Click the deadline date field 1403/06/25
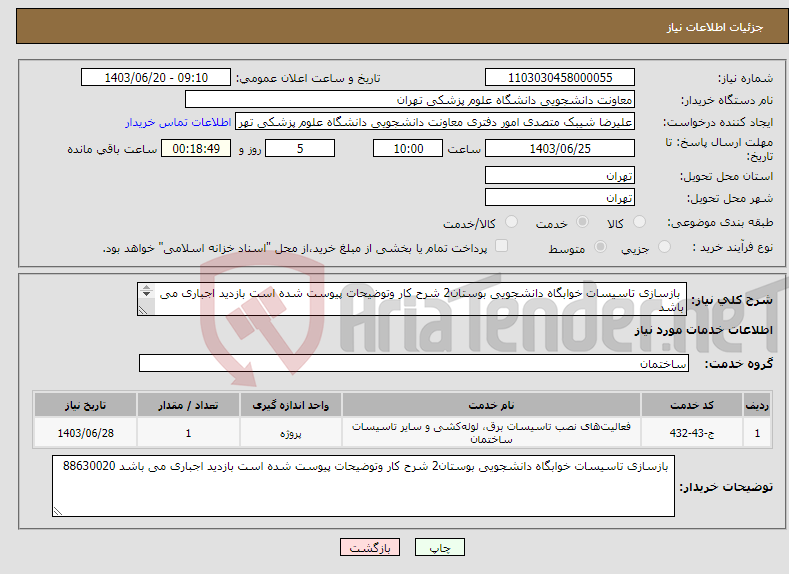This screenshot has width=789, height=574. click(560, 148)
